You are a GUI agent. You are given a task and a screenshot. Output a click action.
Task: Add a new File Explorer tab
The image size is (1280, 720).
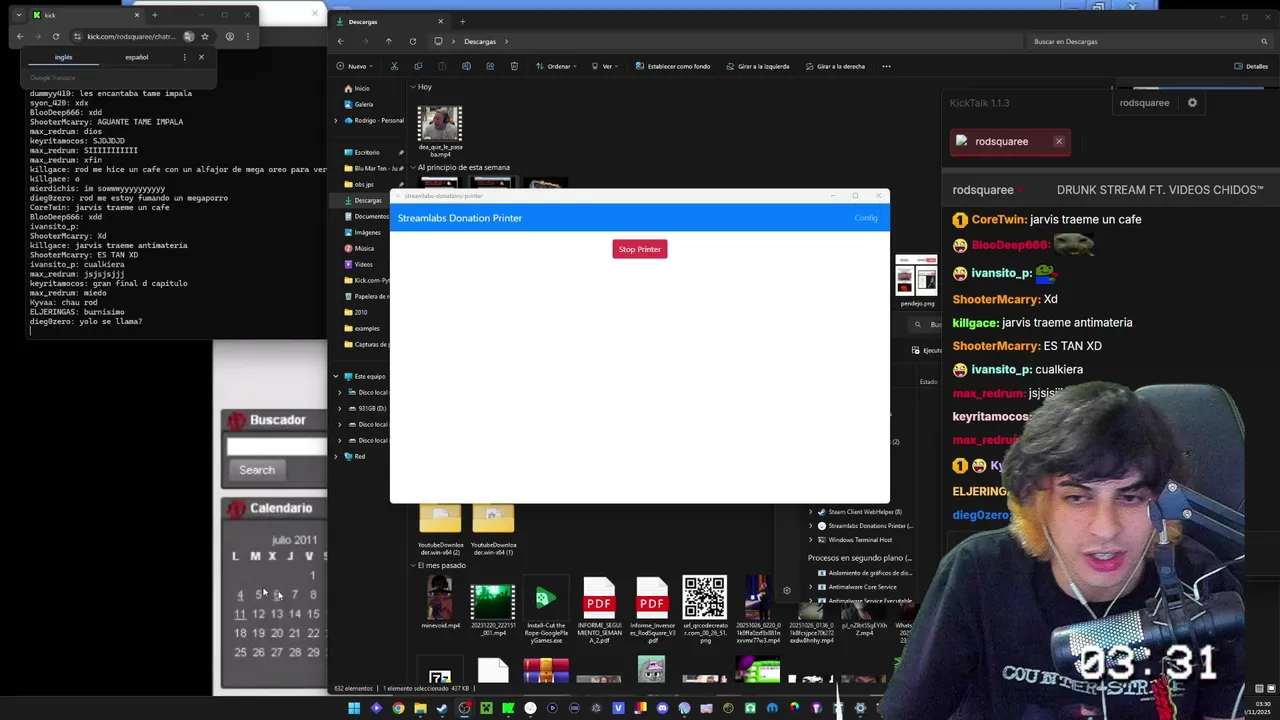[462, 21]
